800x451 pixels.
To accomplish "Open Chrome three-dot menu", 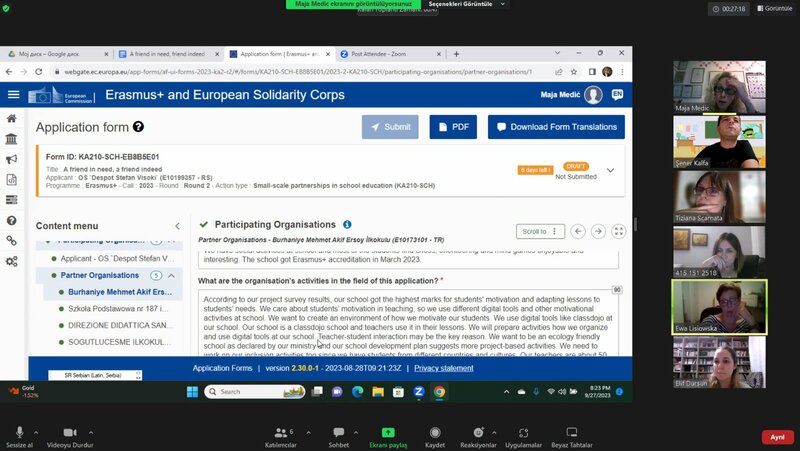I will point(622,72).
